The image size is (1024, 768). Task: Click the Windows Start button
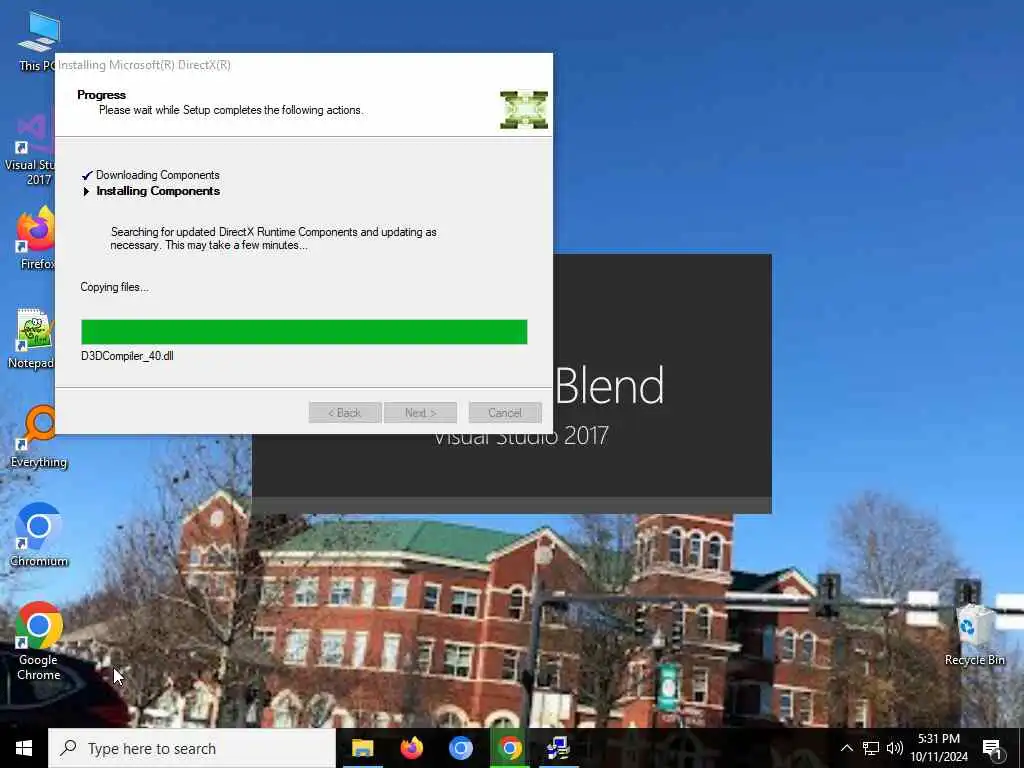[x=24, y=748]
